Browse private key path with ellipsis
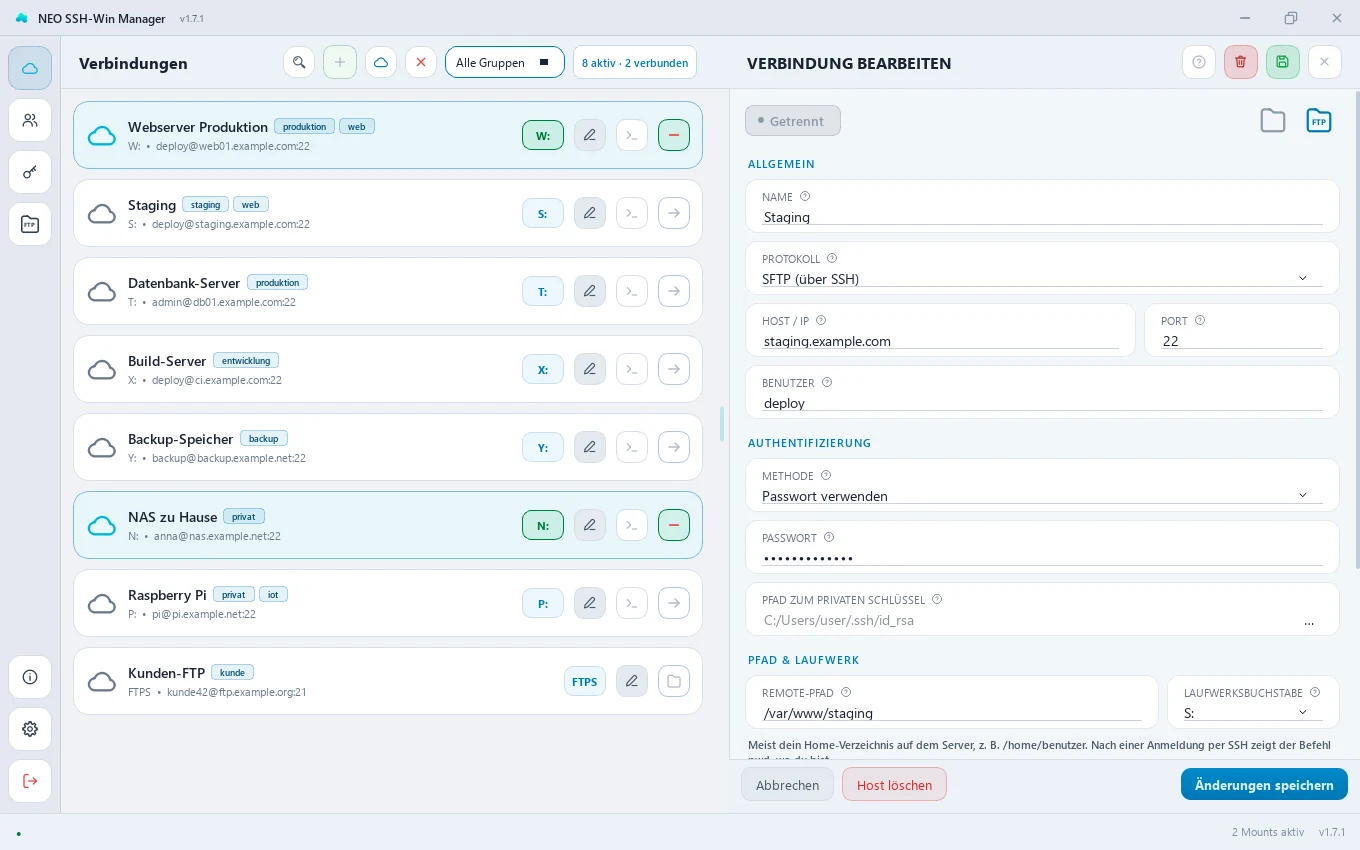 click(x=1309, y=620)
